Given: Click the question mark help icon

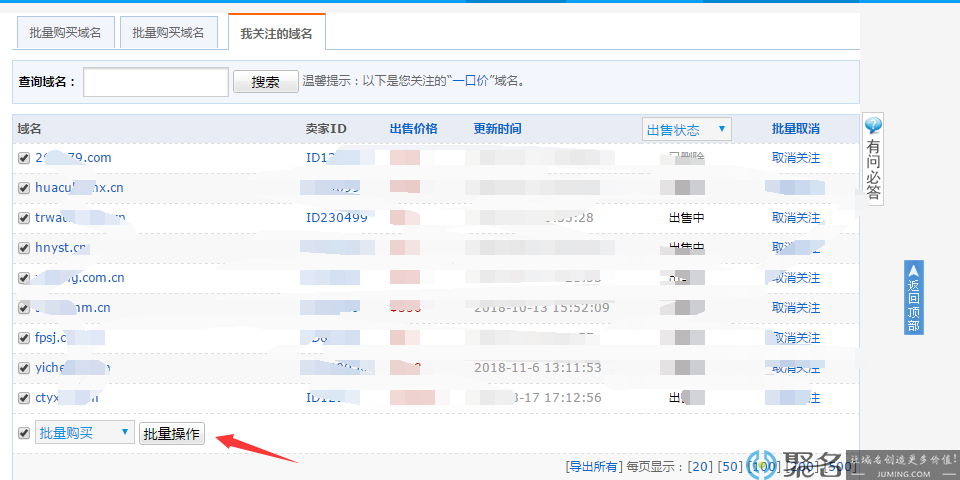Looking at the screenshot, I should point(872,126).
